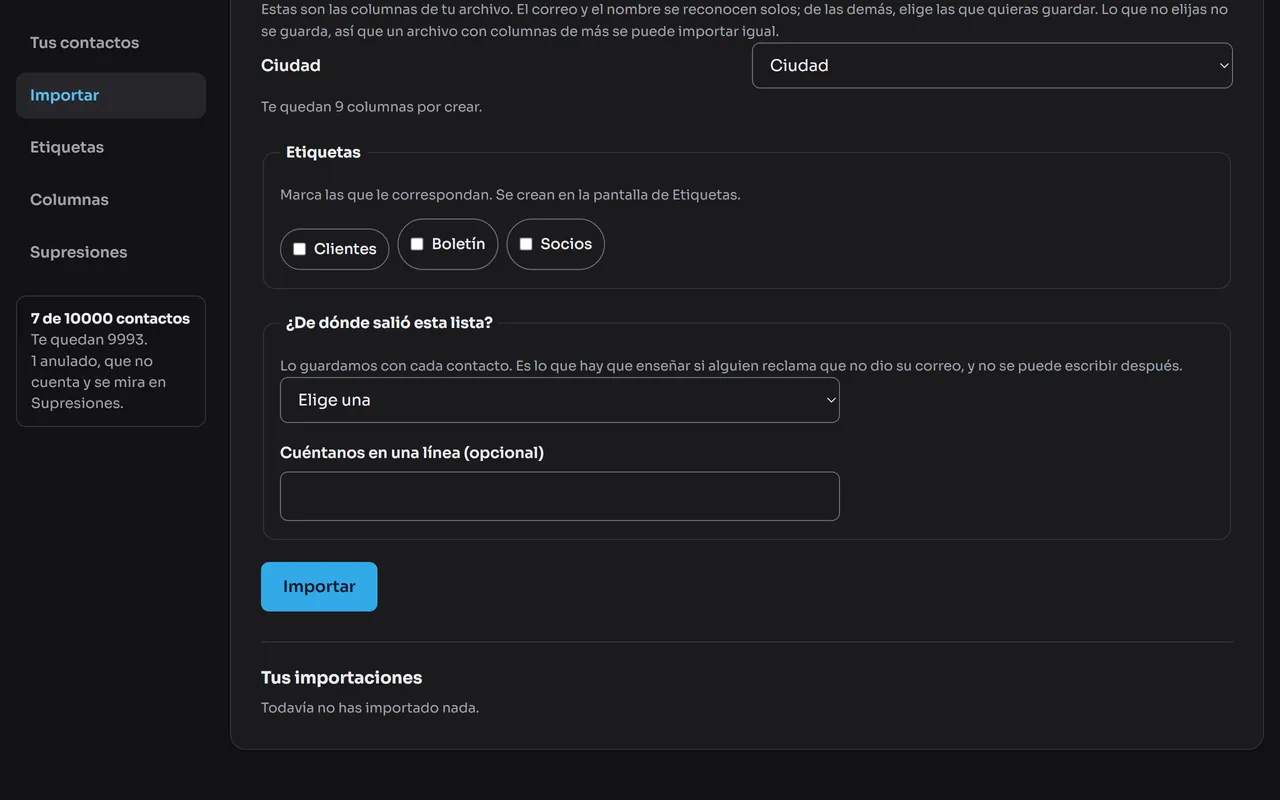The image size is (1280, 800).
Task: Enable the Socios tag checkbox
Action: (526, 244)
